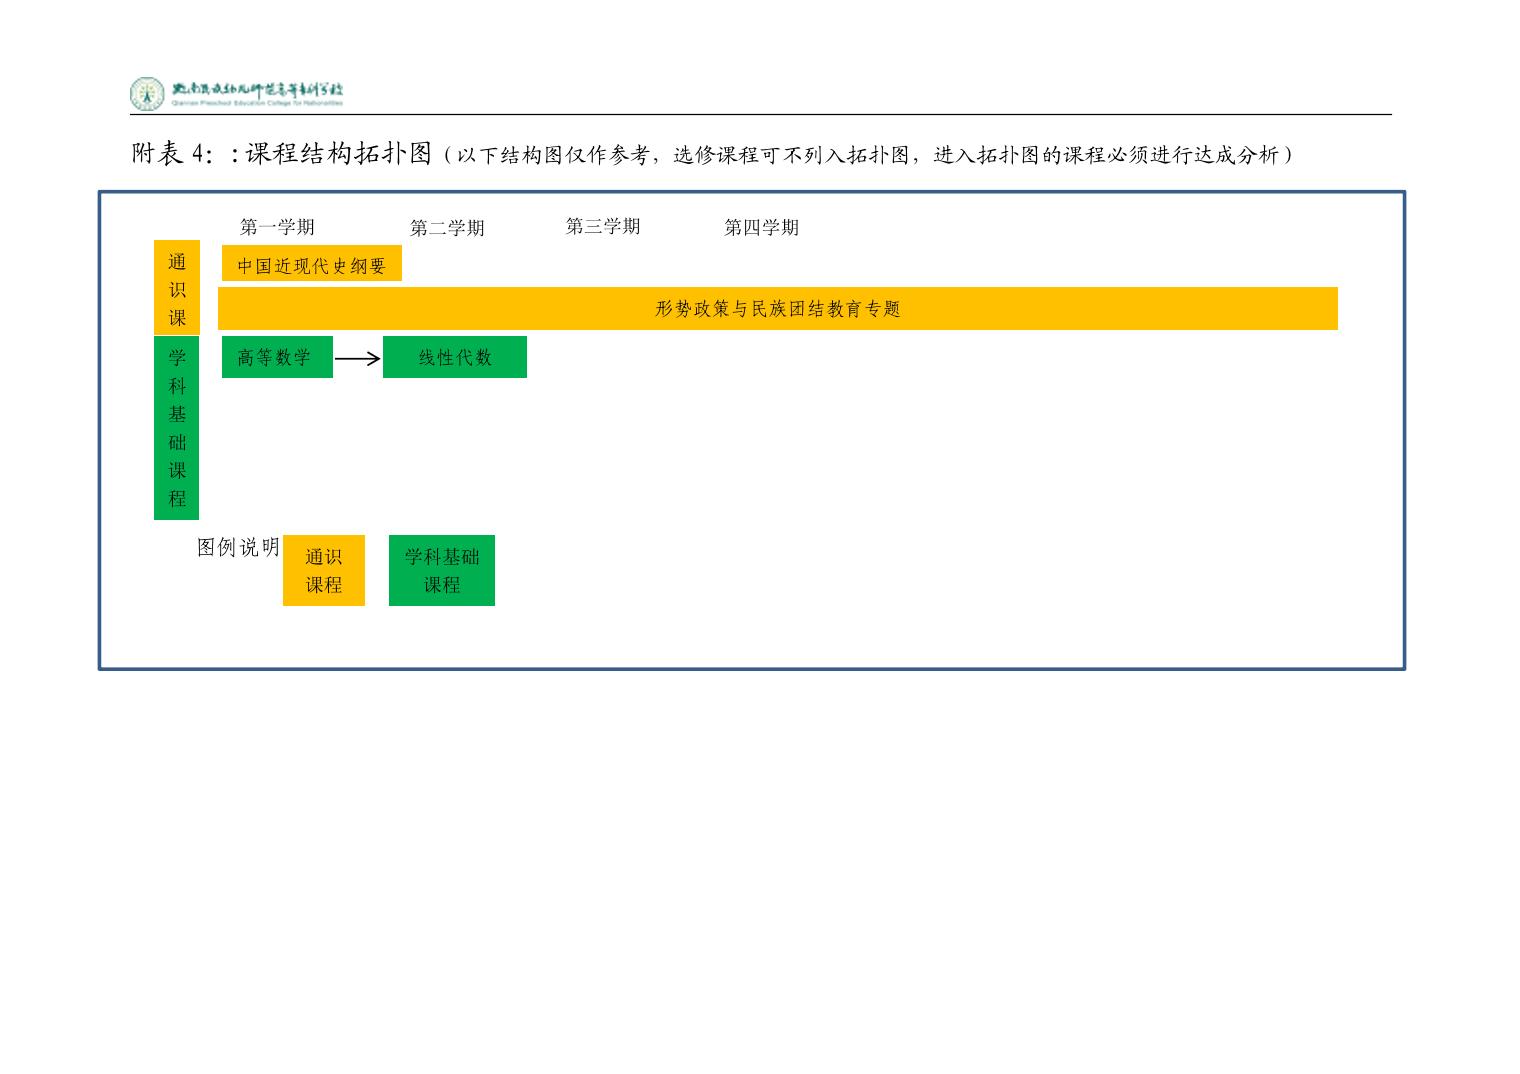Screen dimensions: 1520x1074
Task: Click the 第三学期 column heading
Action: (x=603, y=226)
